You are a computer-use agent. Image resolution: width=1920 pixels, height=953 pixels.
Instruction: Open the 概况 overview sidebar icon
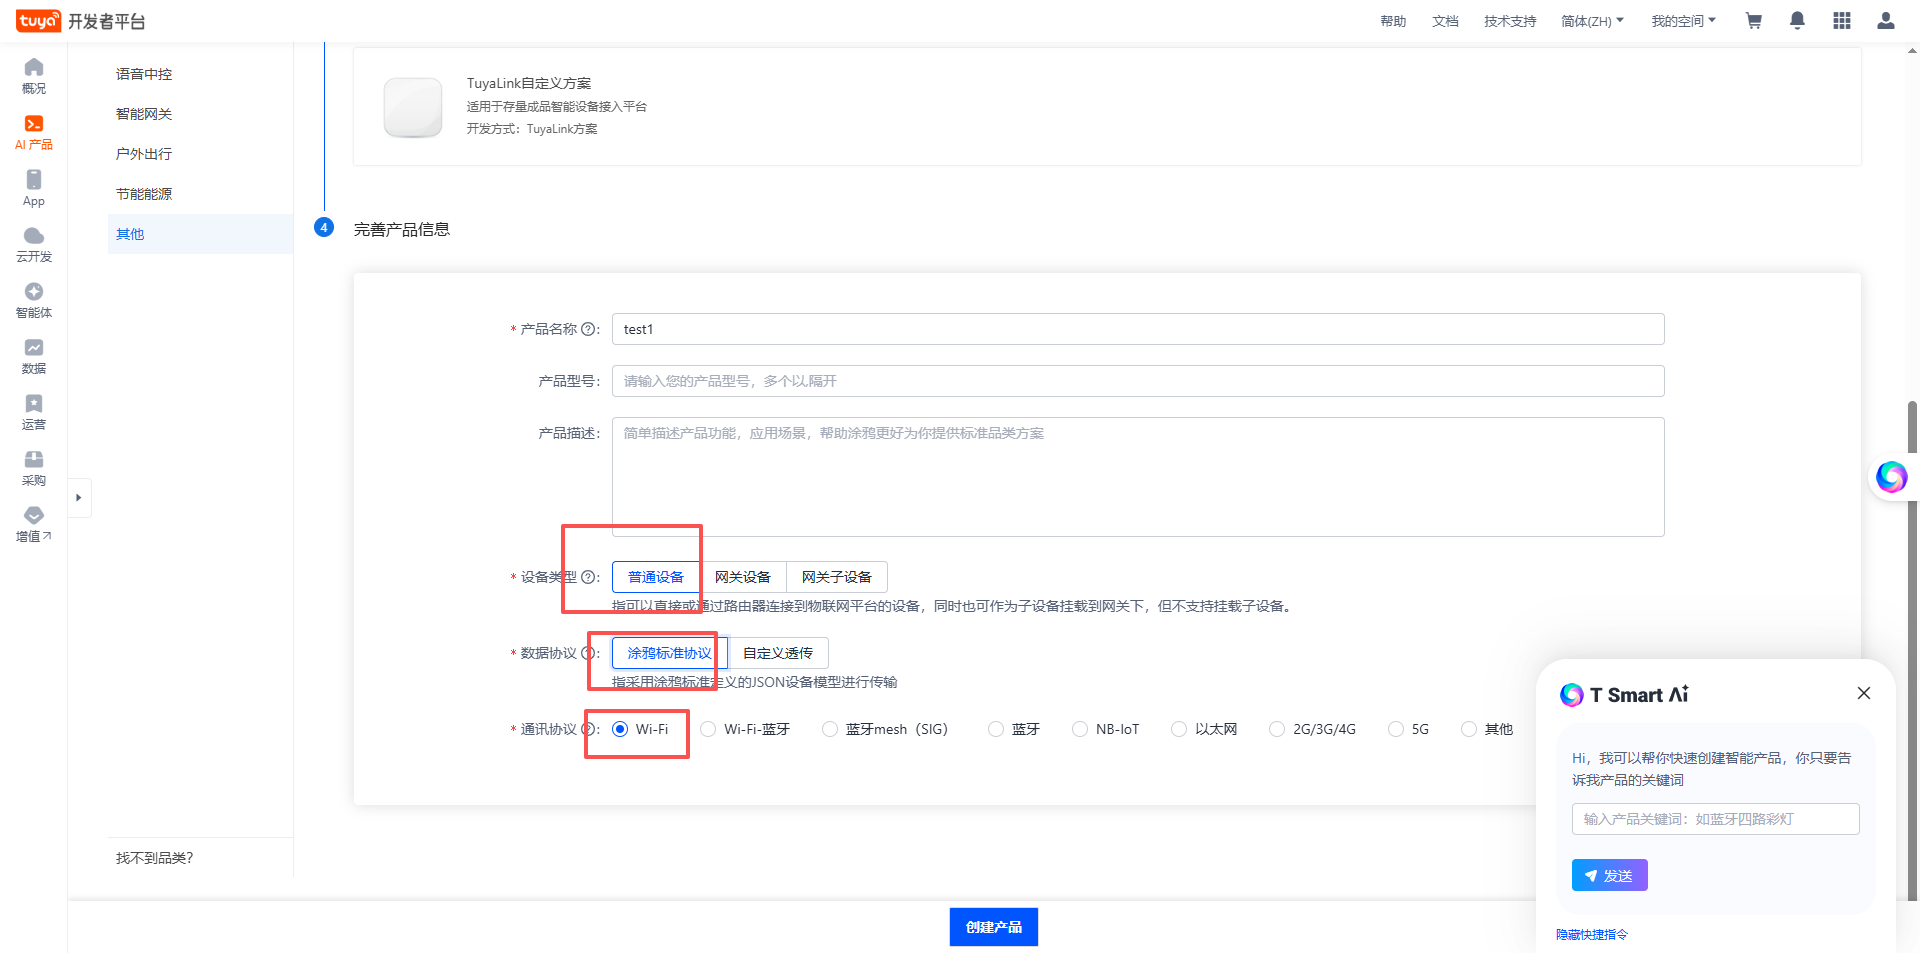tap(34, 76)
